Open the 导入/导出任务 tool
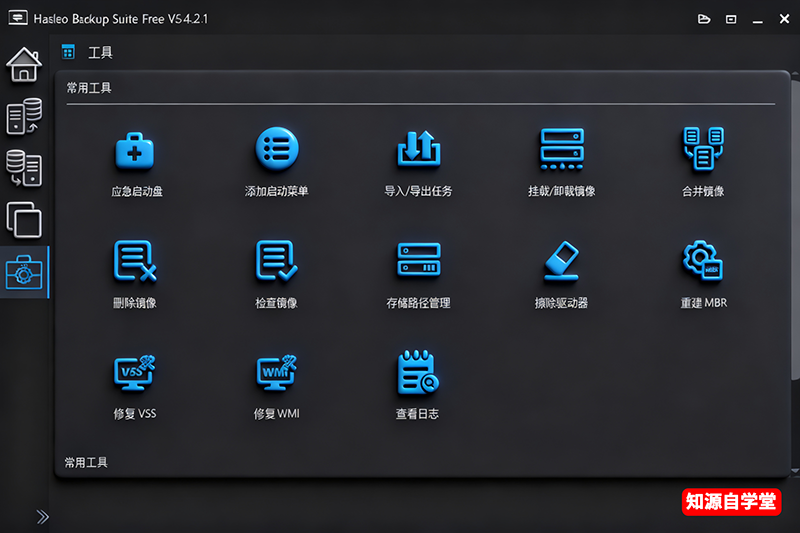 [x=418, y=164]
